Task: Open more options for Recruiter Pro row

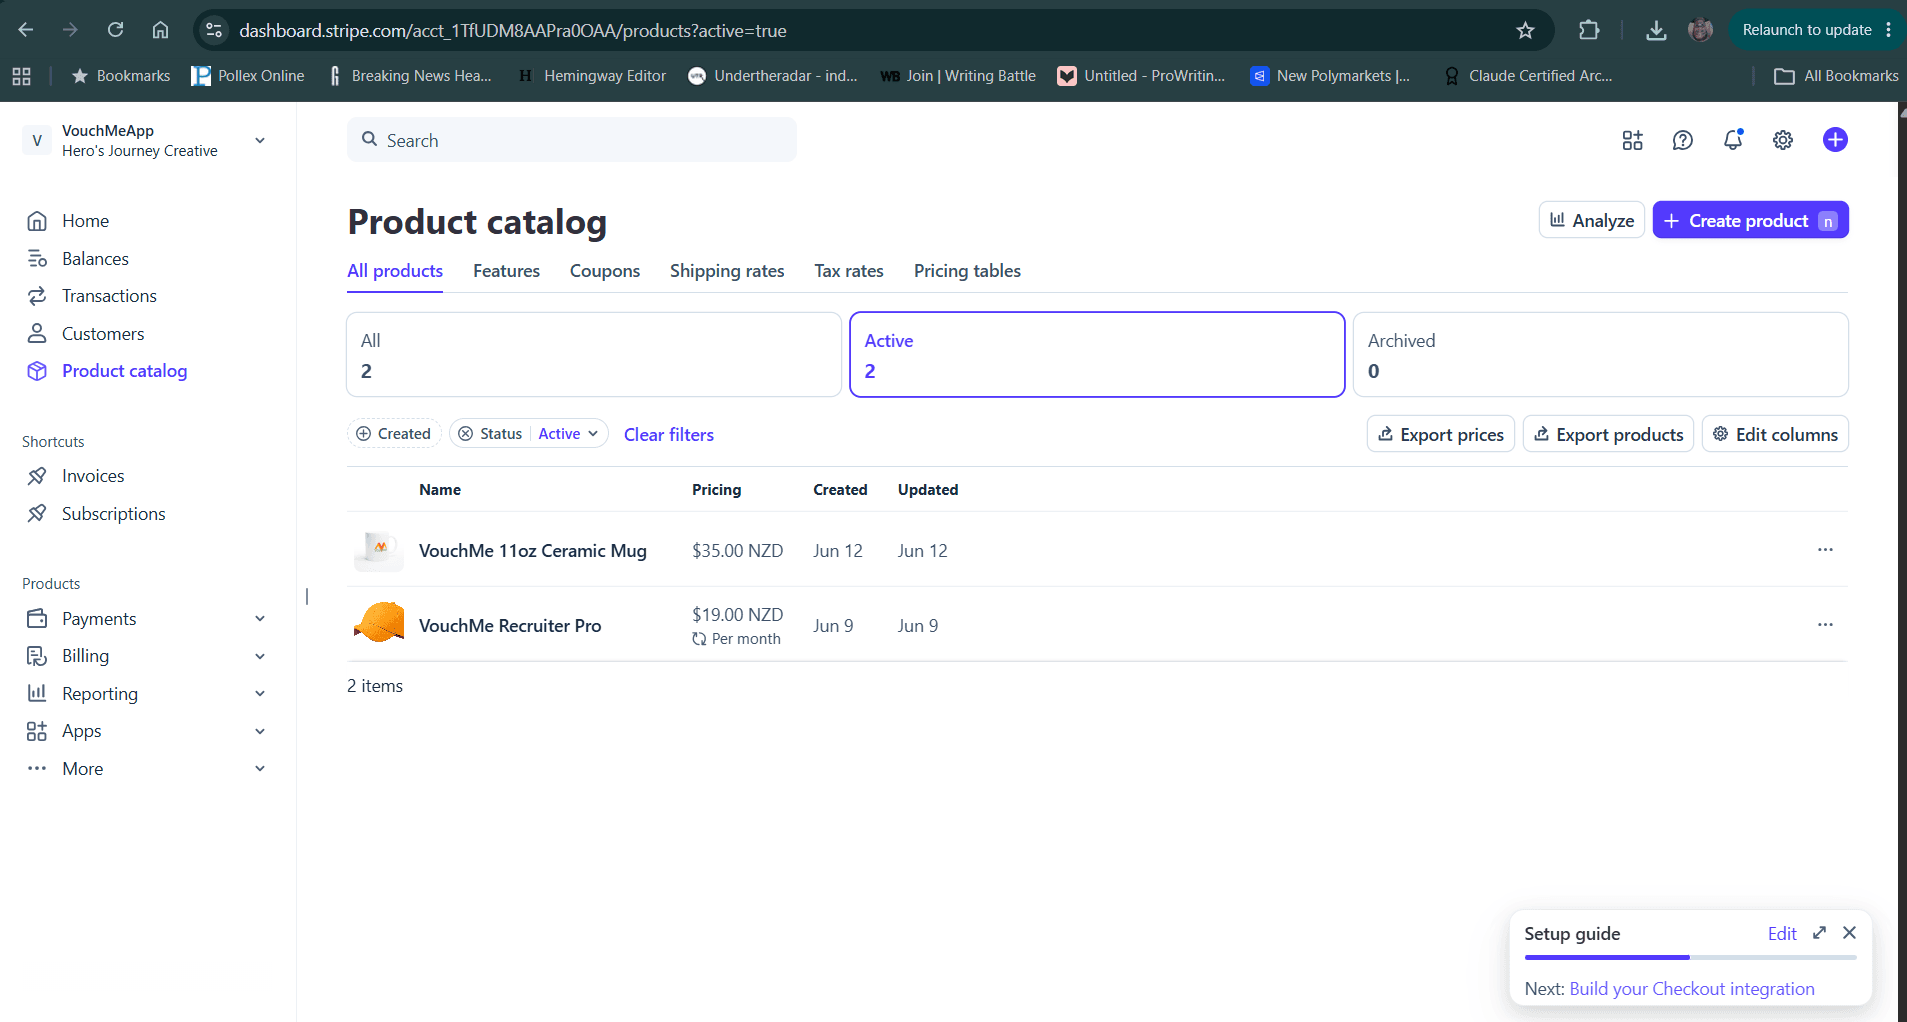Action: click(x=1825, y=625)
